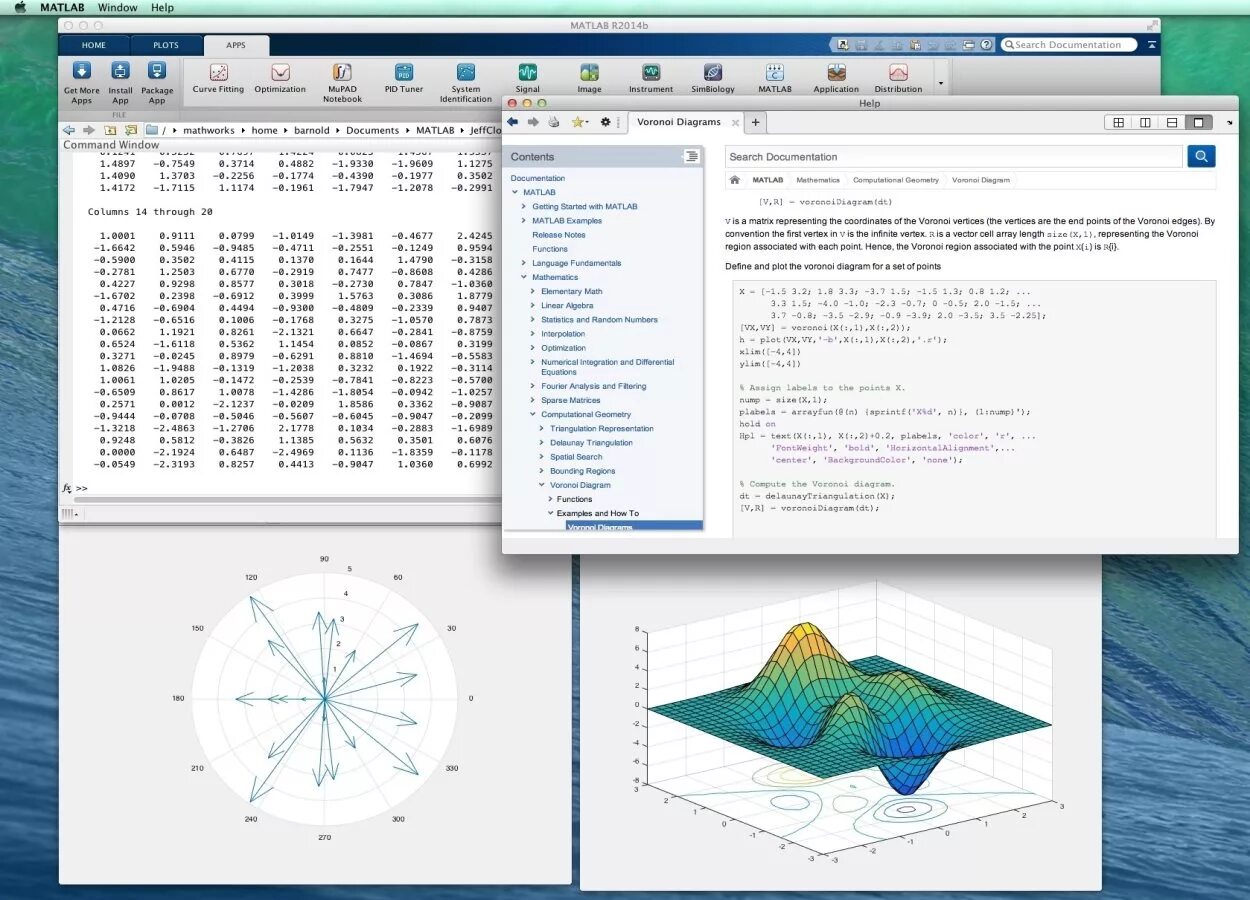1250x900 pixels.
Task: Click the Documentation link in Contents
Action: (538, 178)
